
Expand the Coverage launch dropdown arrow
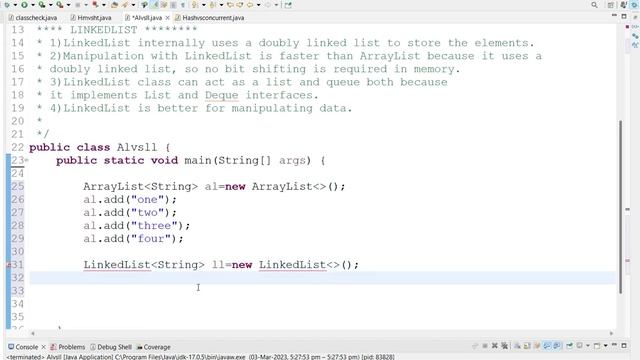pyautogui.click(x=51, y=5)
